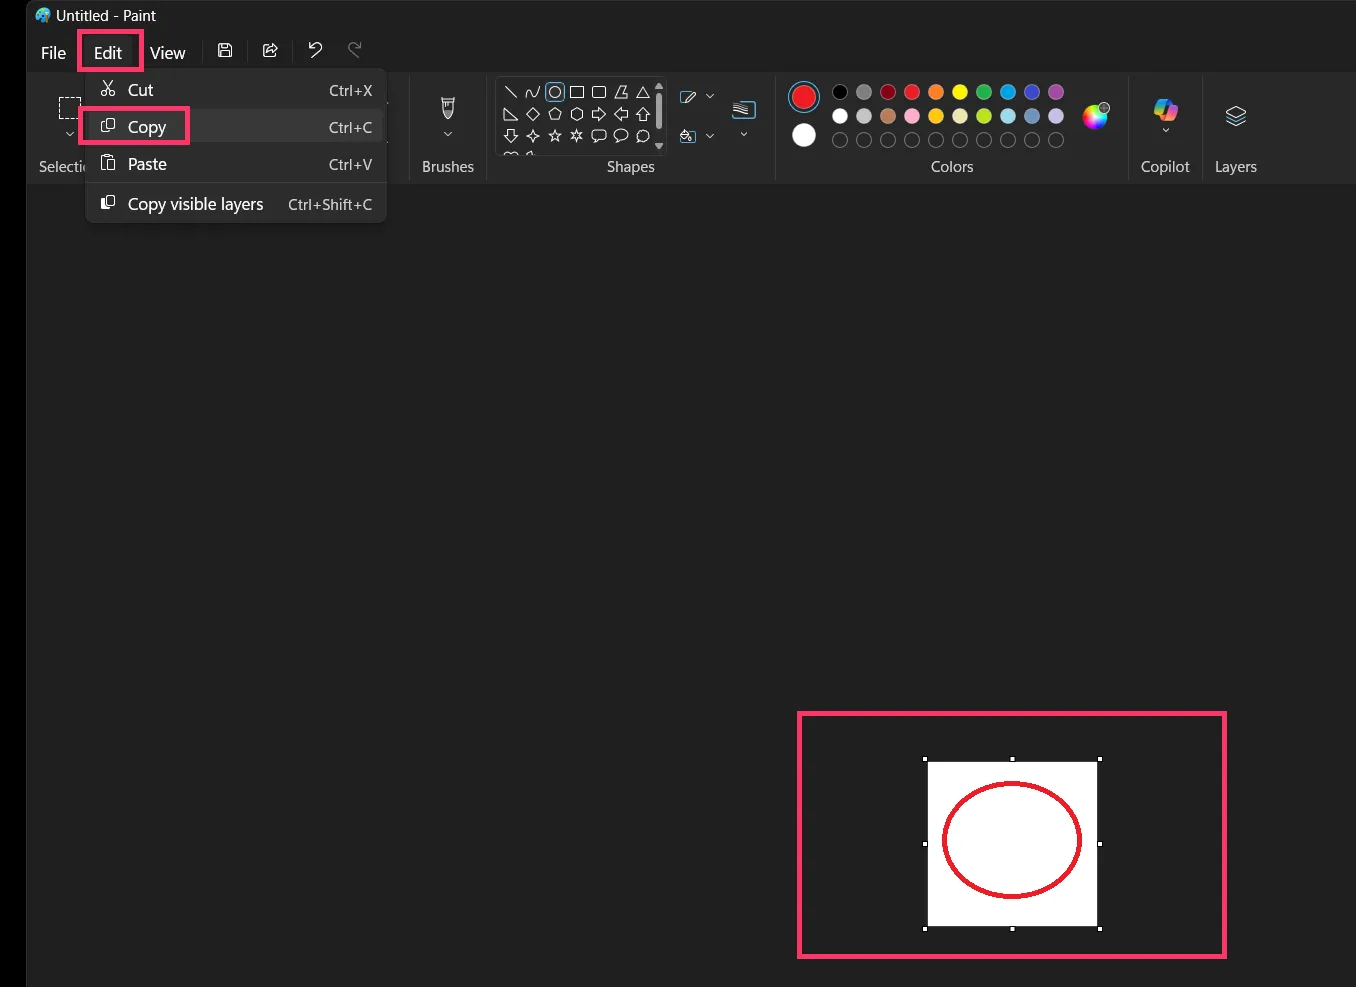Open the Brushes tool
Viewport: 1356px width, 987px height.
tap(448, 107)
